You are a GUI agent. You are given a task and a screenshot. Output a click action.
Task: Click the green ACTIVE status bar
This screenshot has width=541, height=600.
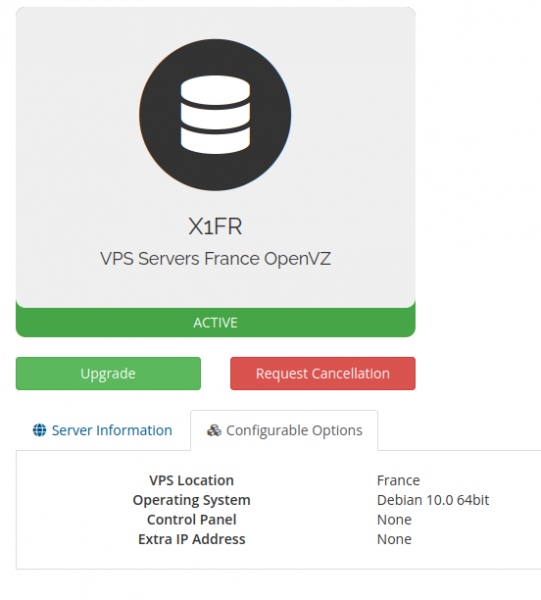[215, 323]
